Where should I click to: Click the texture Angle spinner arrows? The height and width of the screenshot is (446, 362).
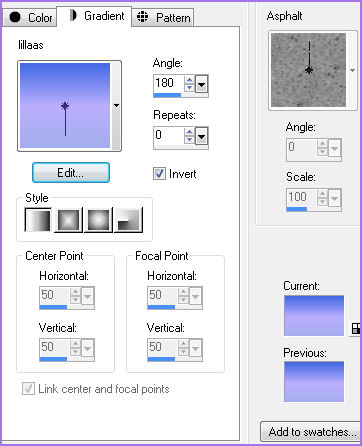pyautogui.click(x=323, y=148)
